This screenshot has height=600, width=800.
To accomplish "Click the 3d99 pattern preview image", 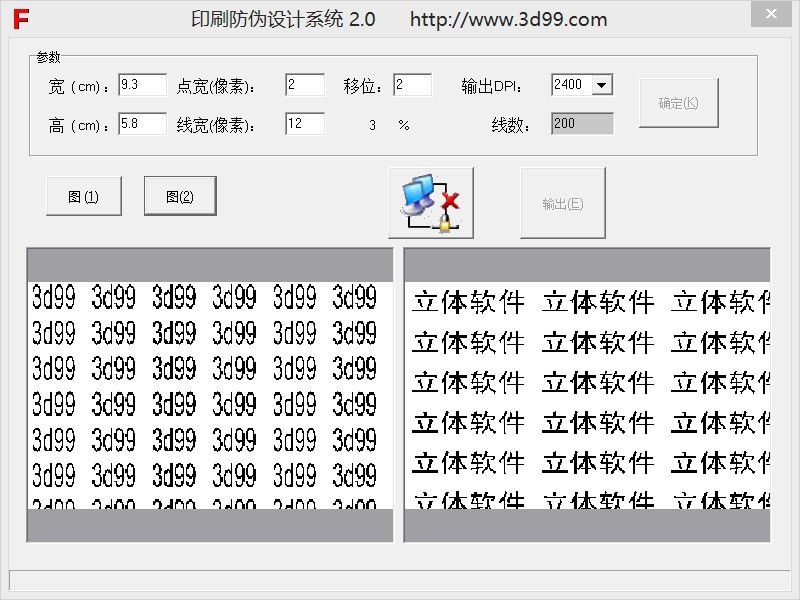I will click(x=210, y=395).
